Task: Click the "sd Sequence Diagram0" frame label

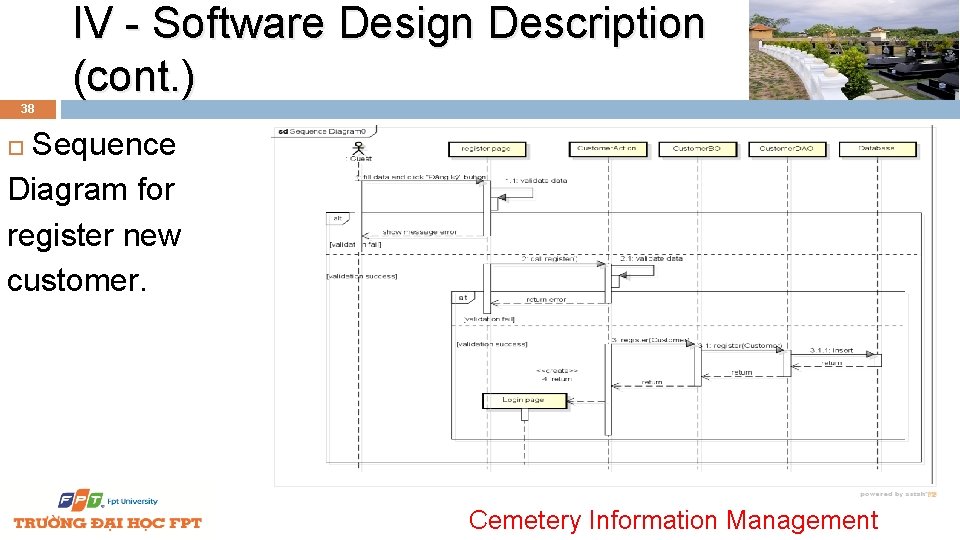Action: pos(323,132)
